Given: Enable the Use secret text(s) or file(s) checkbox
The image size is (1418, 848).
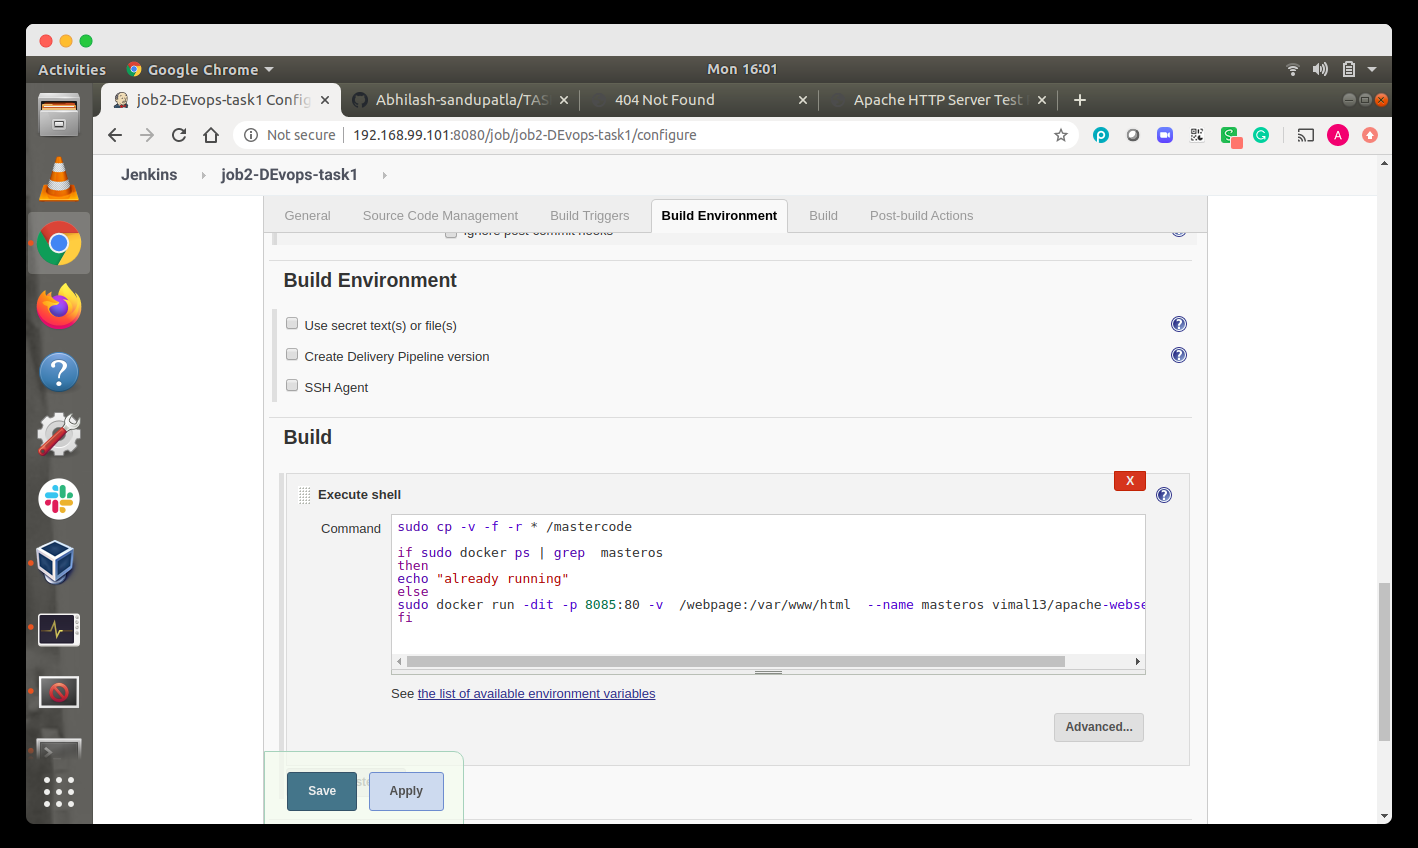Looking at the screenshot, I should [291, 322].
